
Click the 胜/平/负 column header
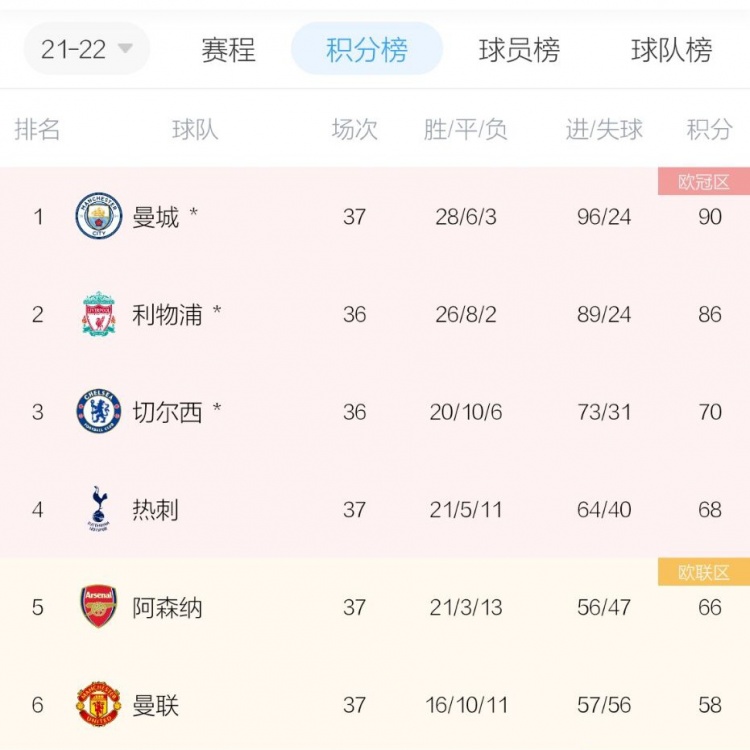click(x=465, y=129)
